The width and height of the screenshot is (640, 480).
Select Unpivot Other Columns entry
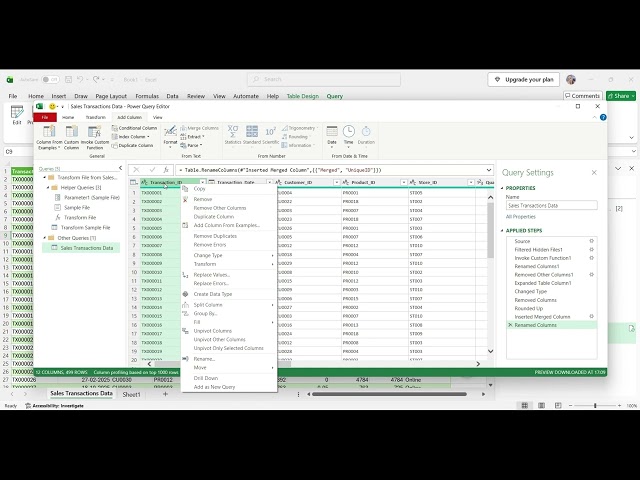[x=229, y=340]
